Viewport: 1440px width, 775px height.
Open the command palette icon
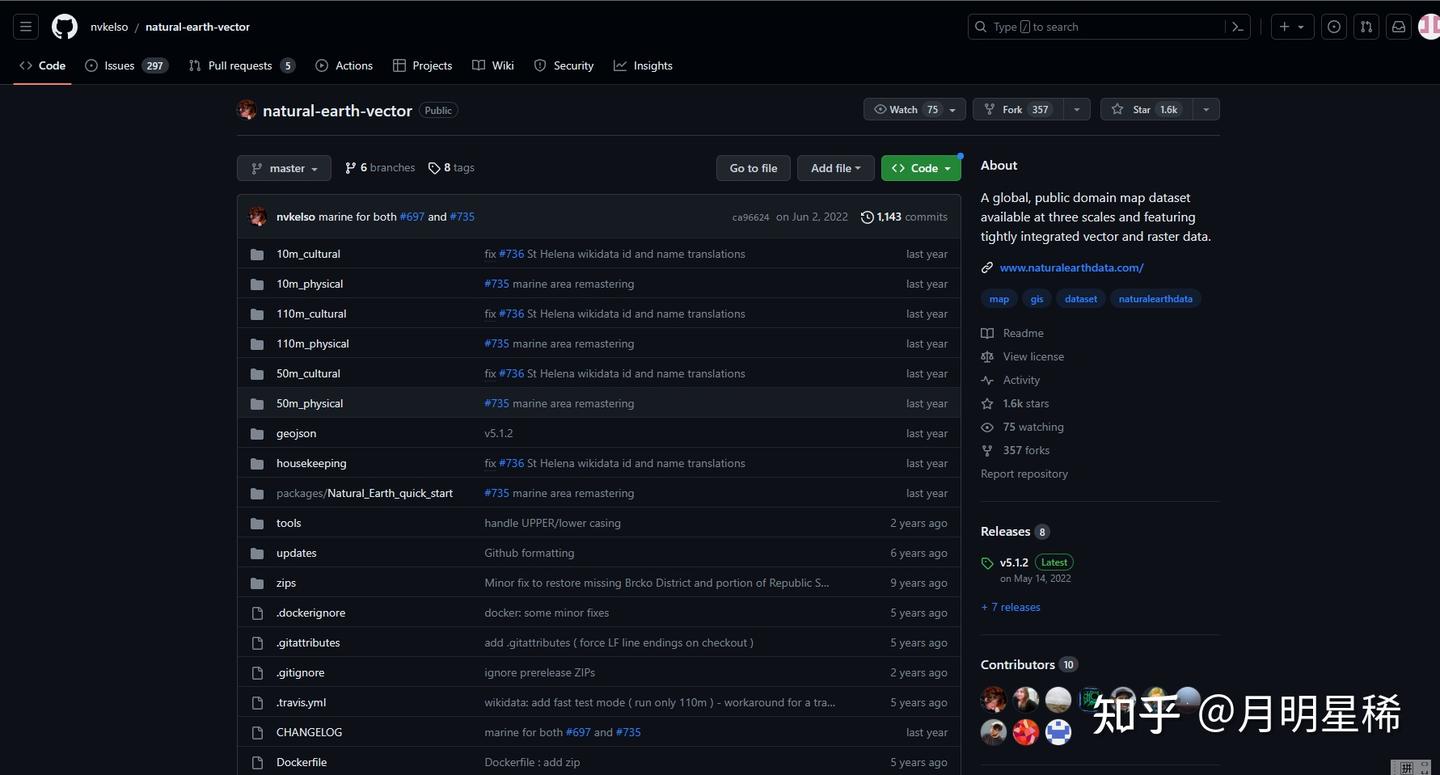tap(1238, 27)
